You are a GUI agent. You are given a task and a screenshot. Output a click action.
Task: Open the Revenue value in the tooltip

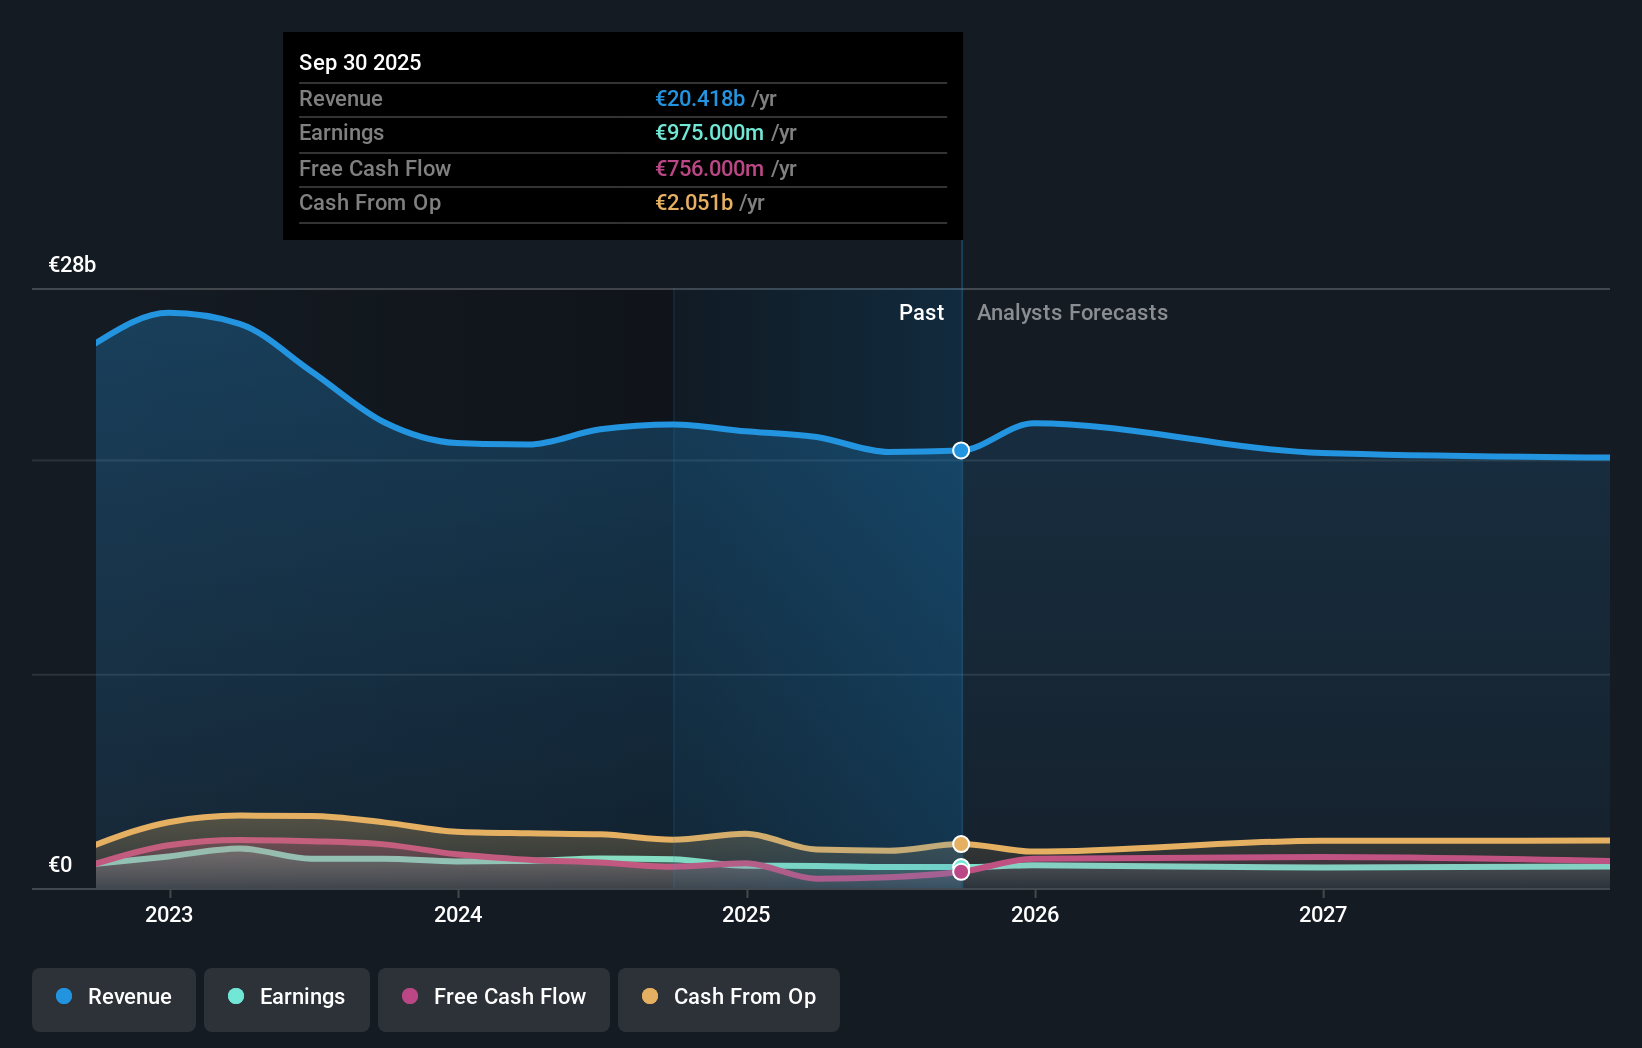tap(700, 98)
